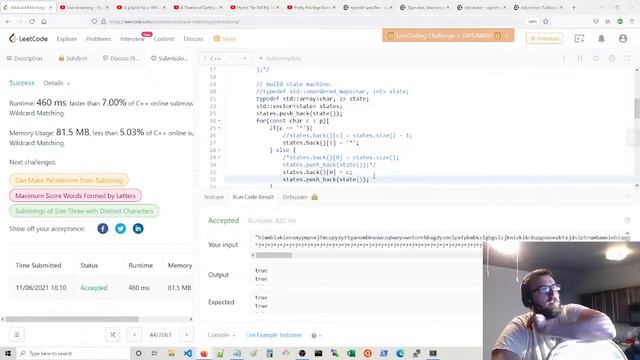Open a new browser tab with plus button
The height and width of the screenshot is (360, 640).
point(573,7)
